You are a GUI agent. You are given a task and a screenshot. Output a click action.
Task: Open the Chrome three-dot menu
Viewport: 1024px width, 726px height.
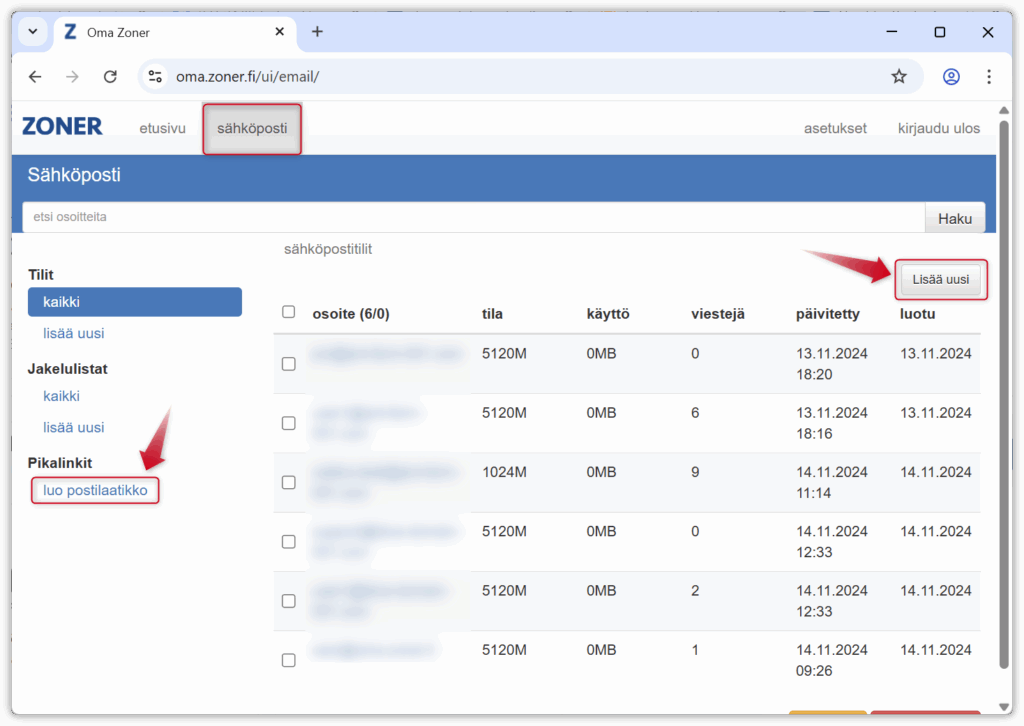point(989,77)
